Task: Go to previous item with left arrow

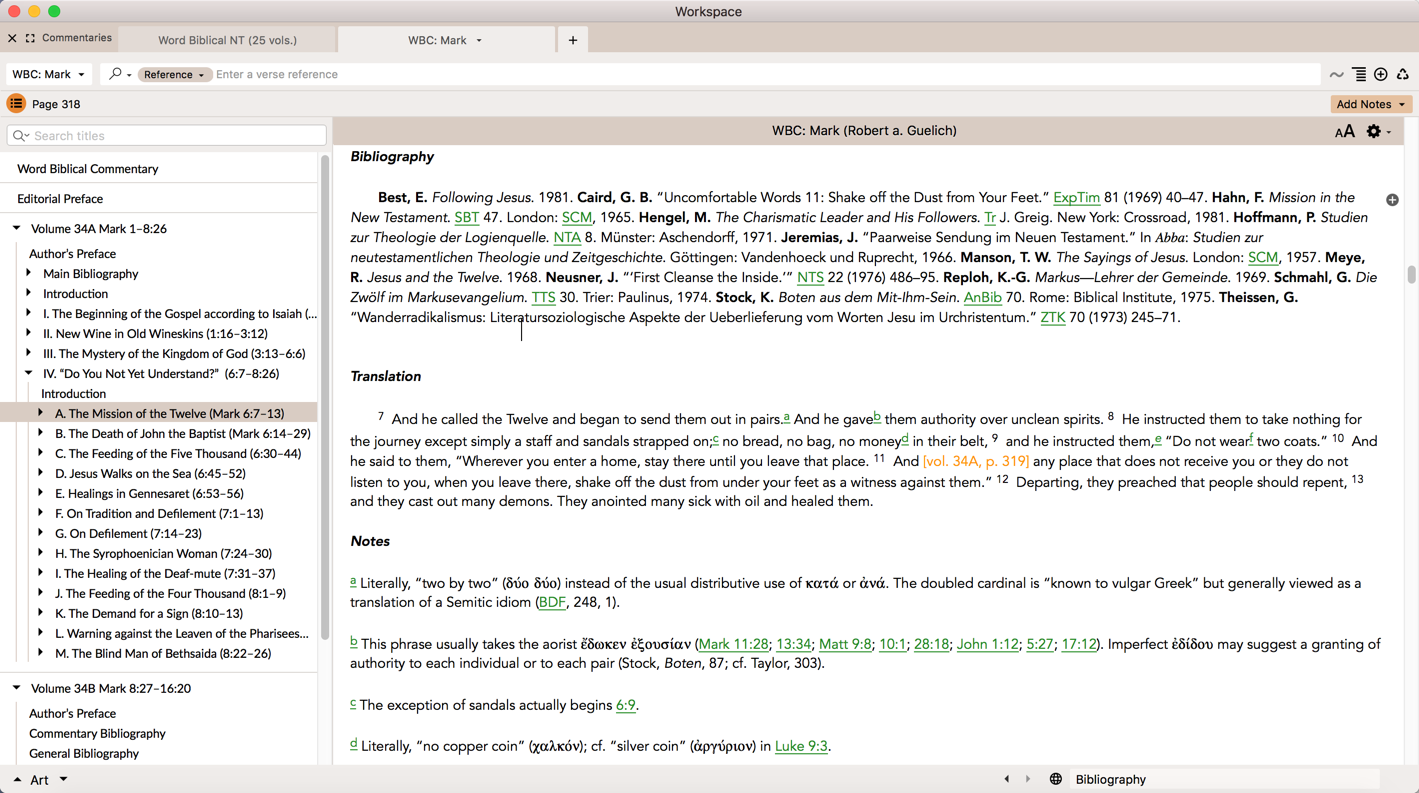Action: tap(1007, 779)
